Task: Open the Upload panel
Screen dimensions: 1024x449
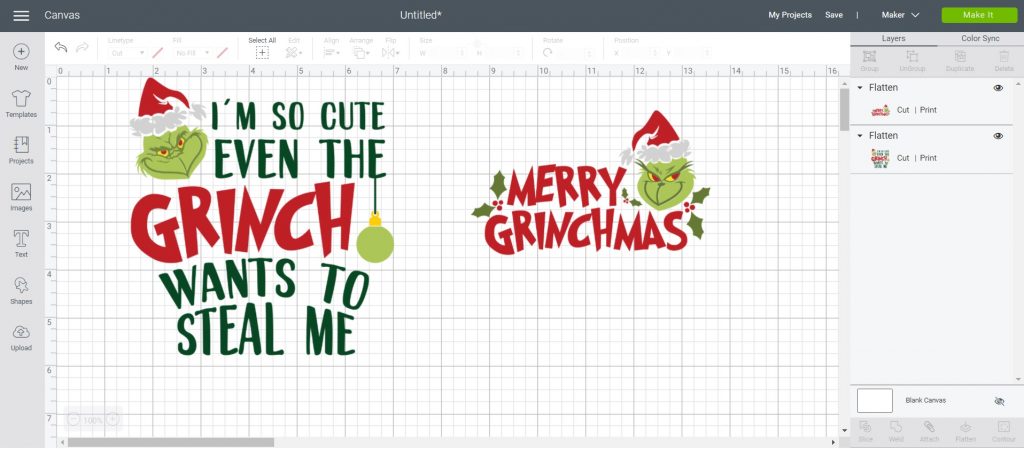Action: pos(21,337)
